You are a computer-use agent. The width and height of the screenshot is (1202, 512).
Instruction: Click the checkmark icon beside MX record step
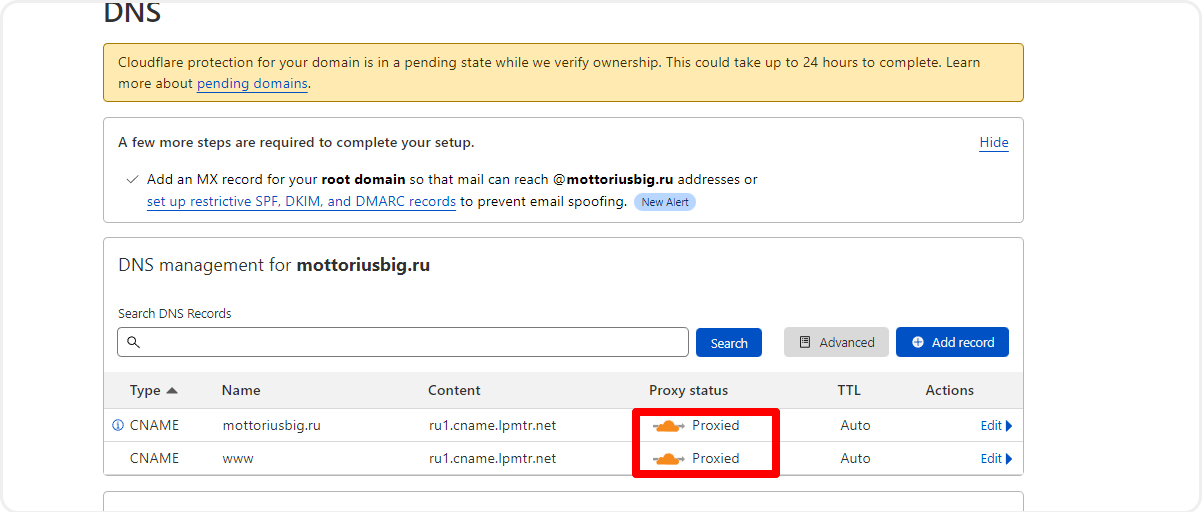pyautogui.click(x=132, y=180)
